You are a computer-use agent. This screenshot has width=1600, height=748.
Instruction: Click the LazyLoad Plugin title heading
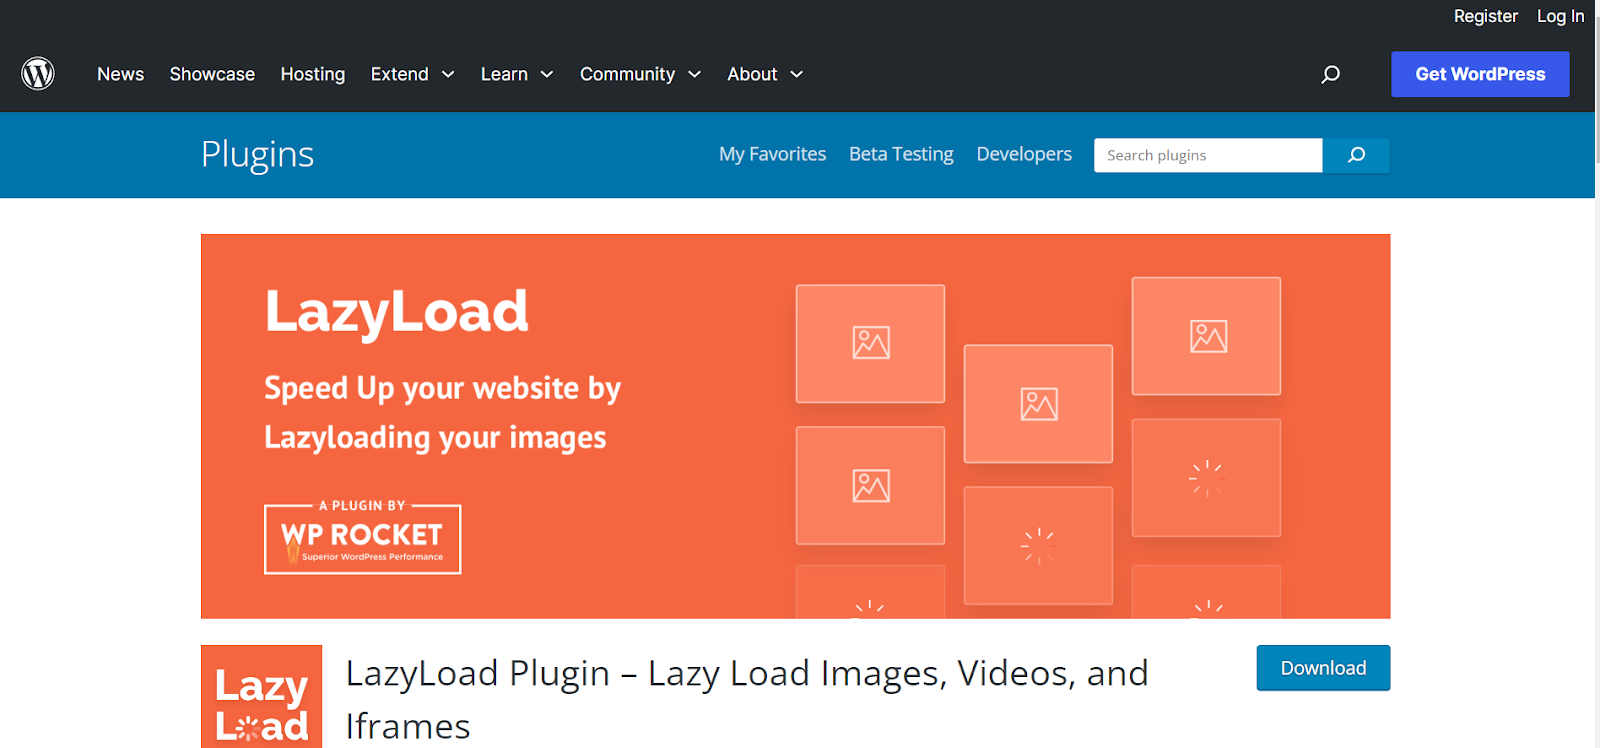pos(746,699)
